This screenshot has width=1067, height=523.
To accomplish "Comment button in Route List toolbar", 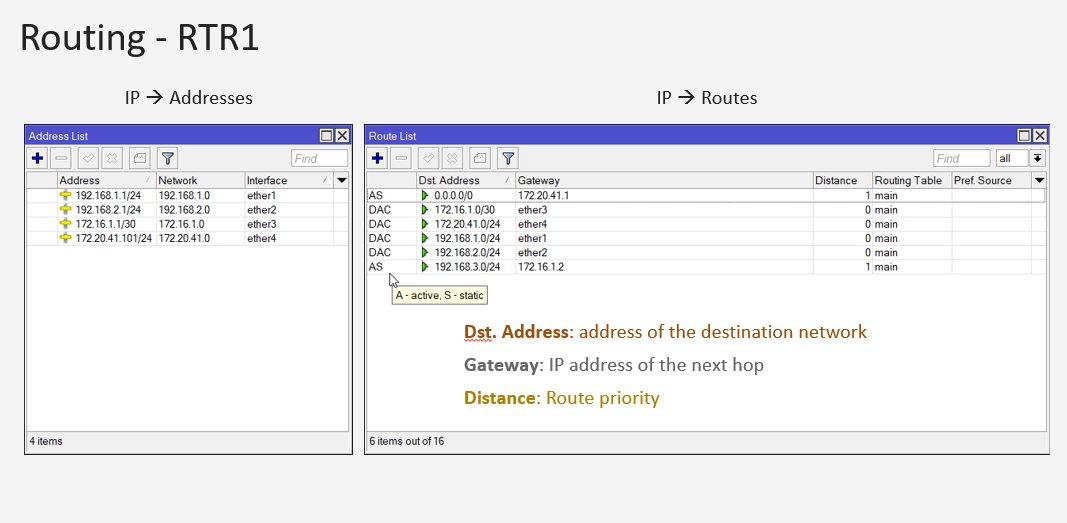I will (x=480, y=158).
